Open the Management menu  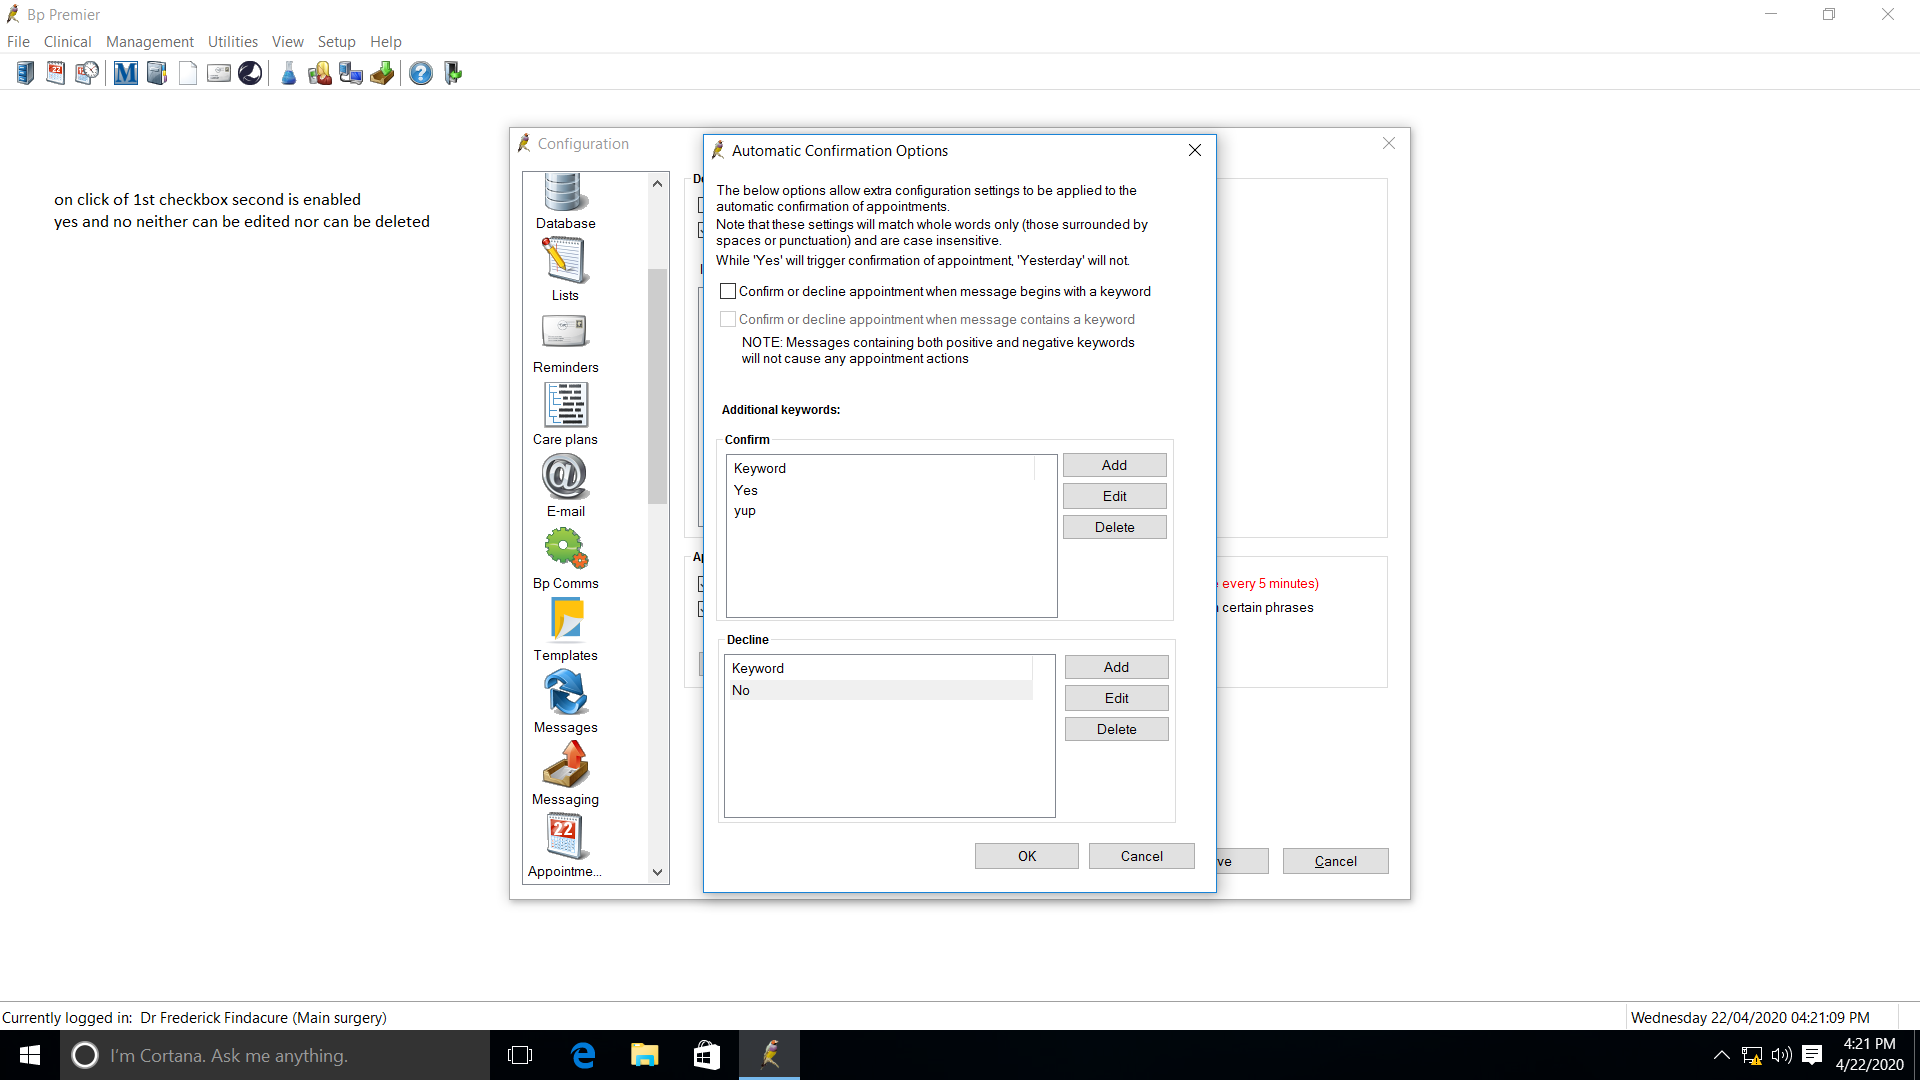pos(149,41)
